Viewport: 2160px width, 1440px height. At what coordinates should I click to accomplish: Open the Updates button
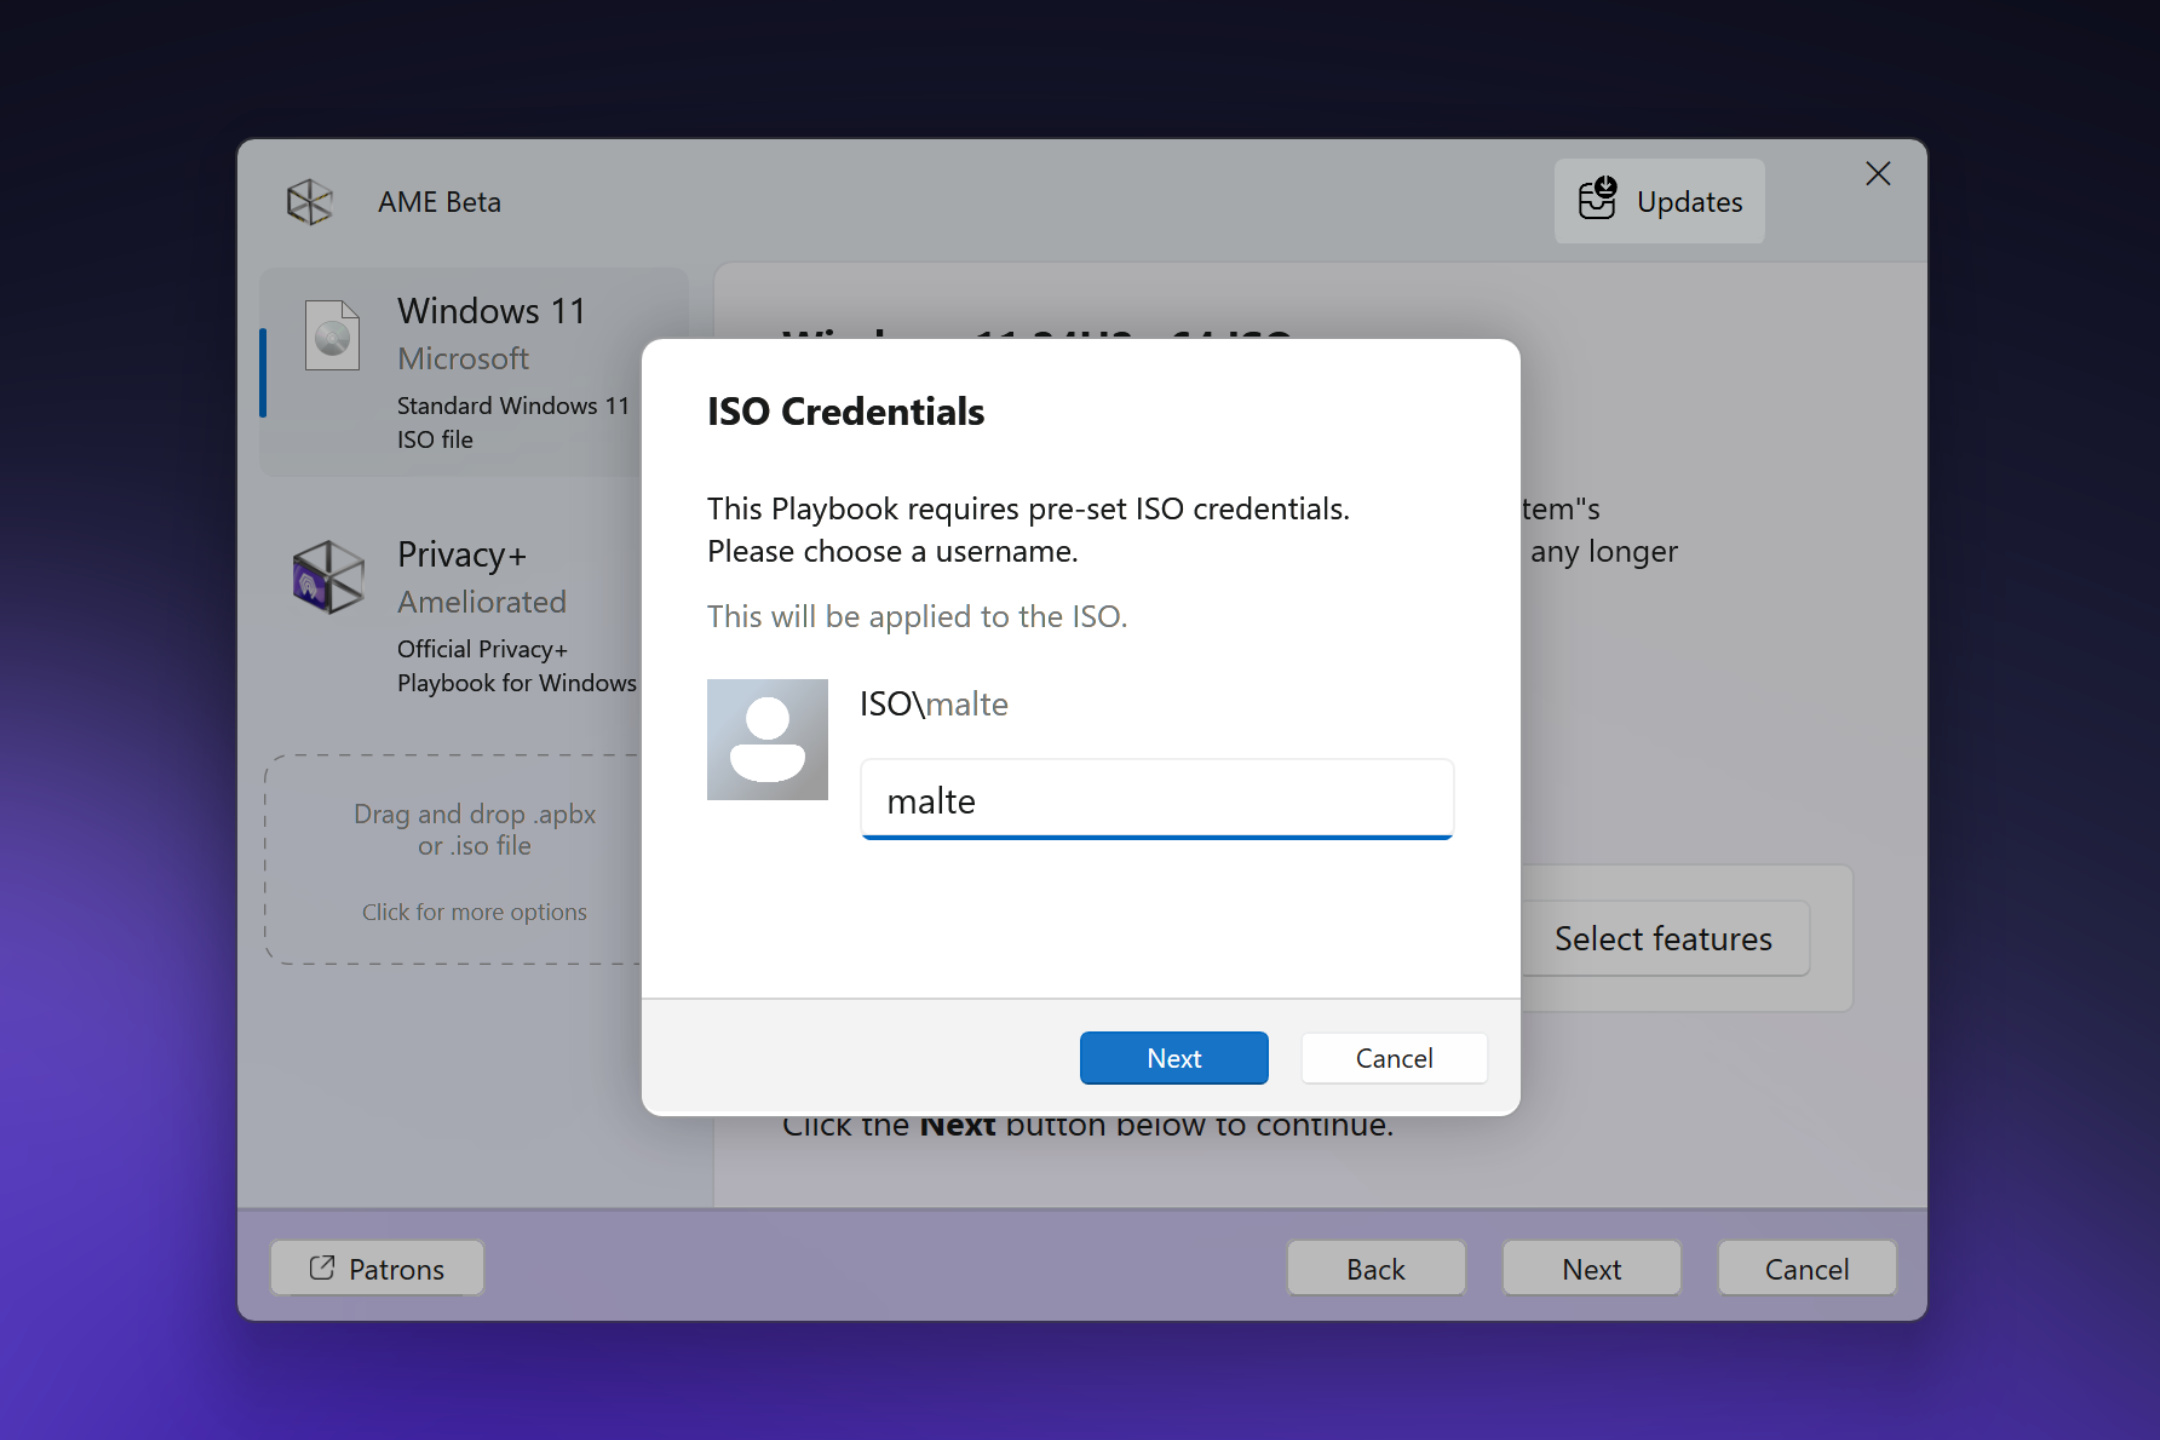click(x=1659, y=201)
